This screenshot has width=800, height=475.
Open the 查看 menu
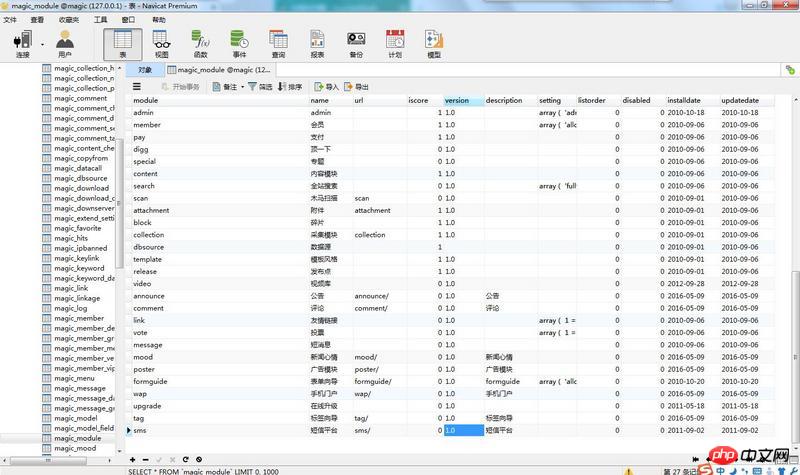(37, 20)
